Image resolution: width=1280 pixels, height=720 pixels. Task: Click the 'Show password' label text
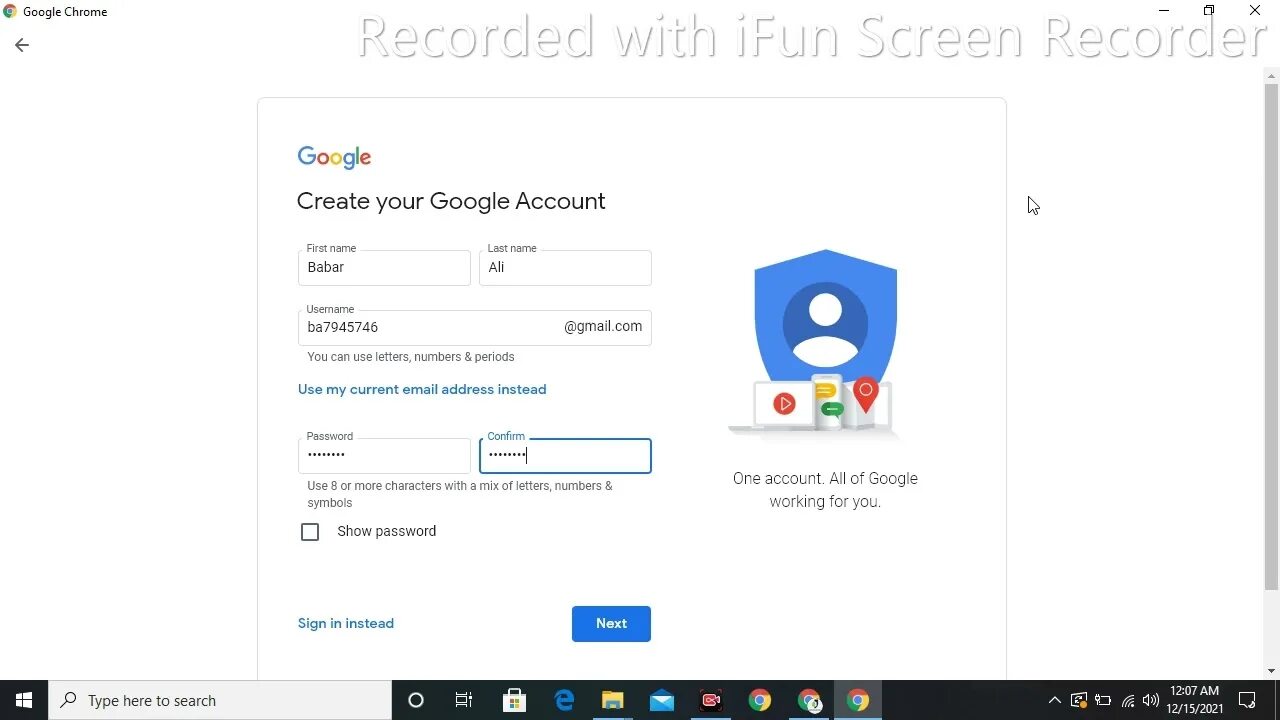click(x=387, y=531)
